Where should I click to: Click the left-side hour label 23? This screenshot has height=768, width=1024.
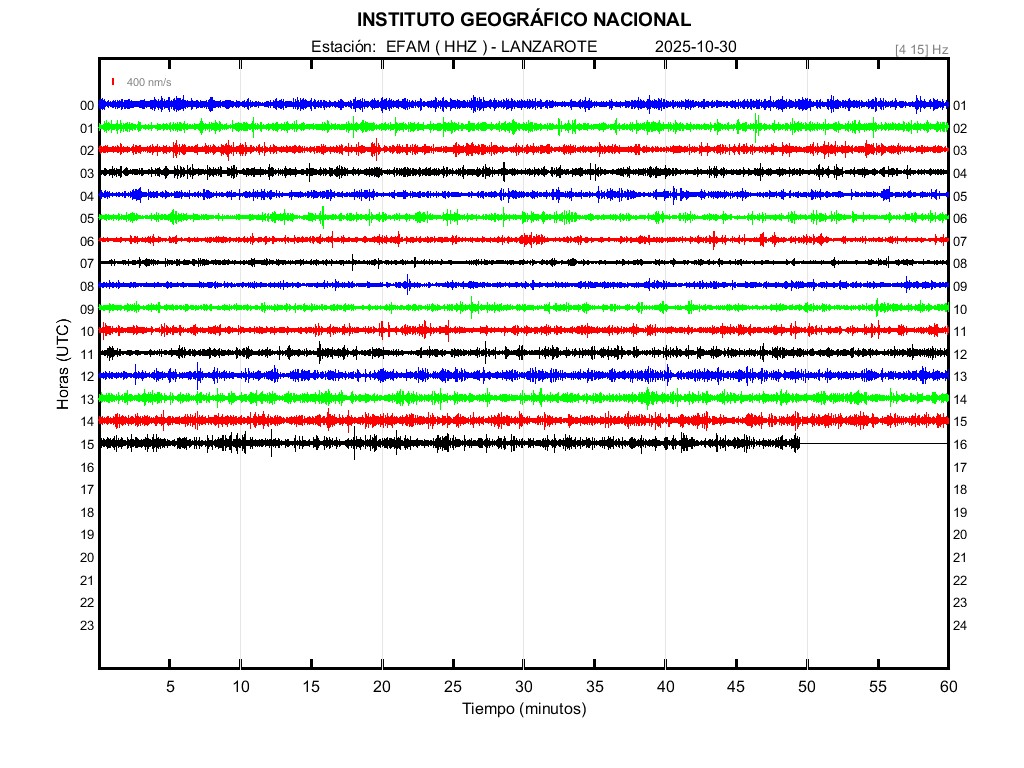[87, 626]
